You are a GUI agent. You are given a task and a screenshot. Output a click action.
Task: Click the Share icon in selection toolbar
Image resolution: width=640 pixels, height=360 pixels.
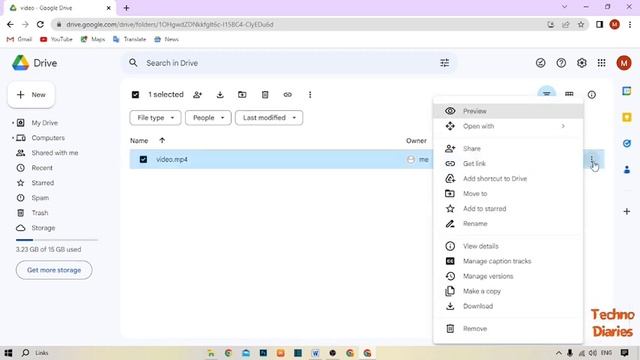click(198, 95)
